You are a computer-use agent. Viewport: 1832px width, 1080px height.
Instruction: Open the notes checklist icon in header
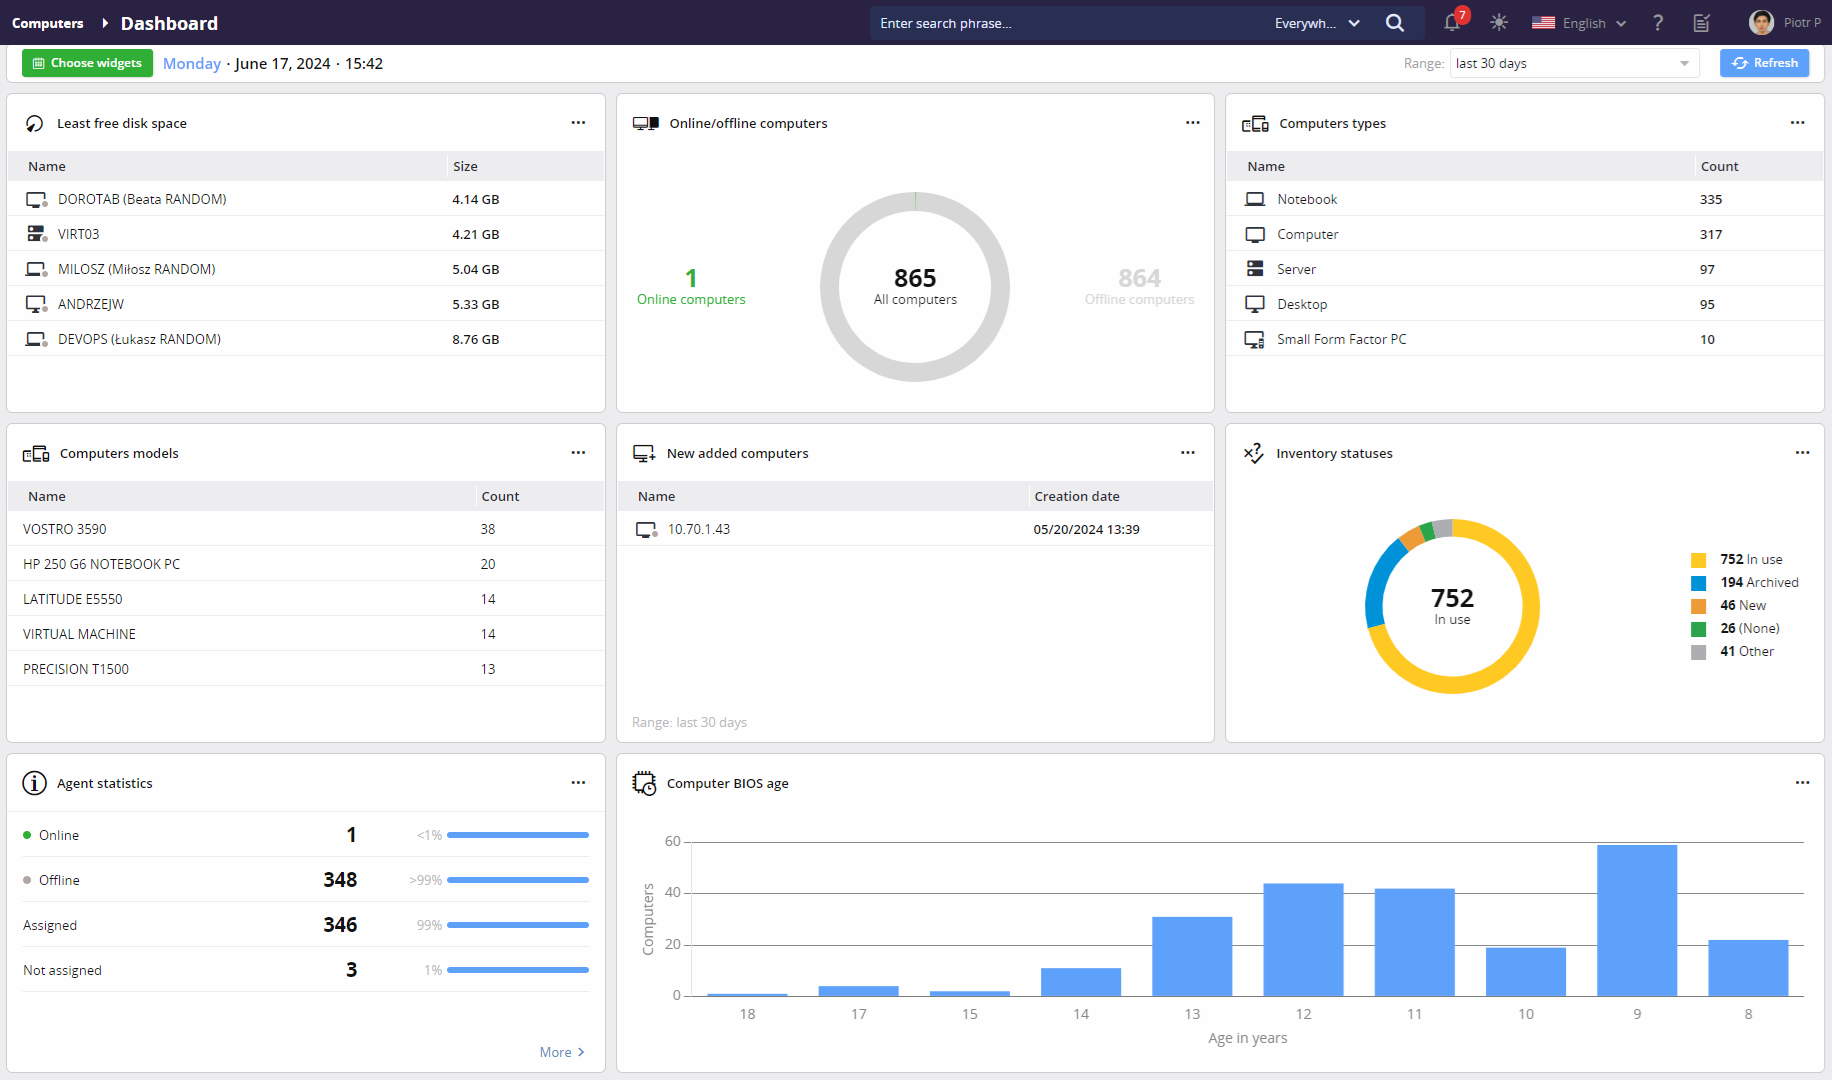pyautogui.click(x=1702, y=23)
